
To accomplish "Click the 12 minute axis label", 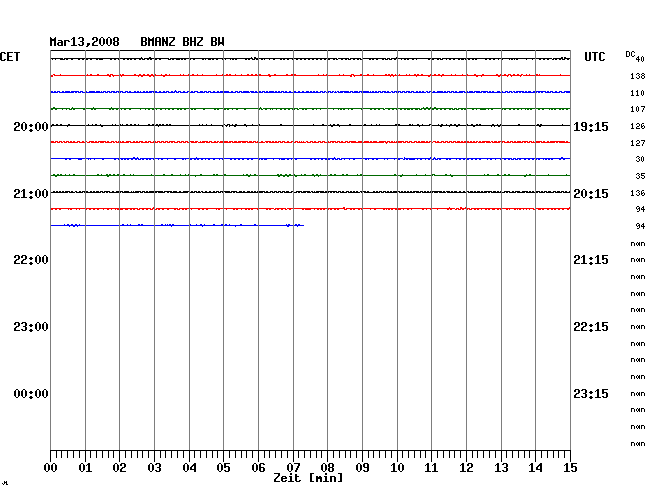I will [x=466, y=468].
